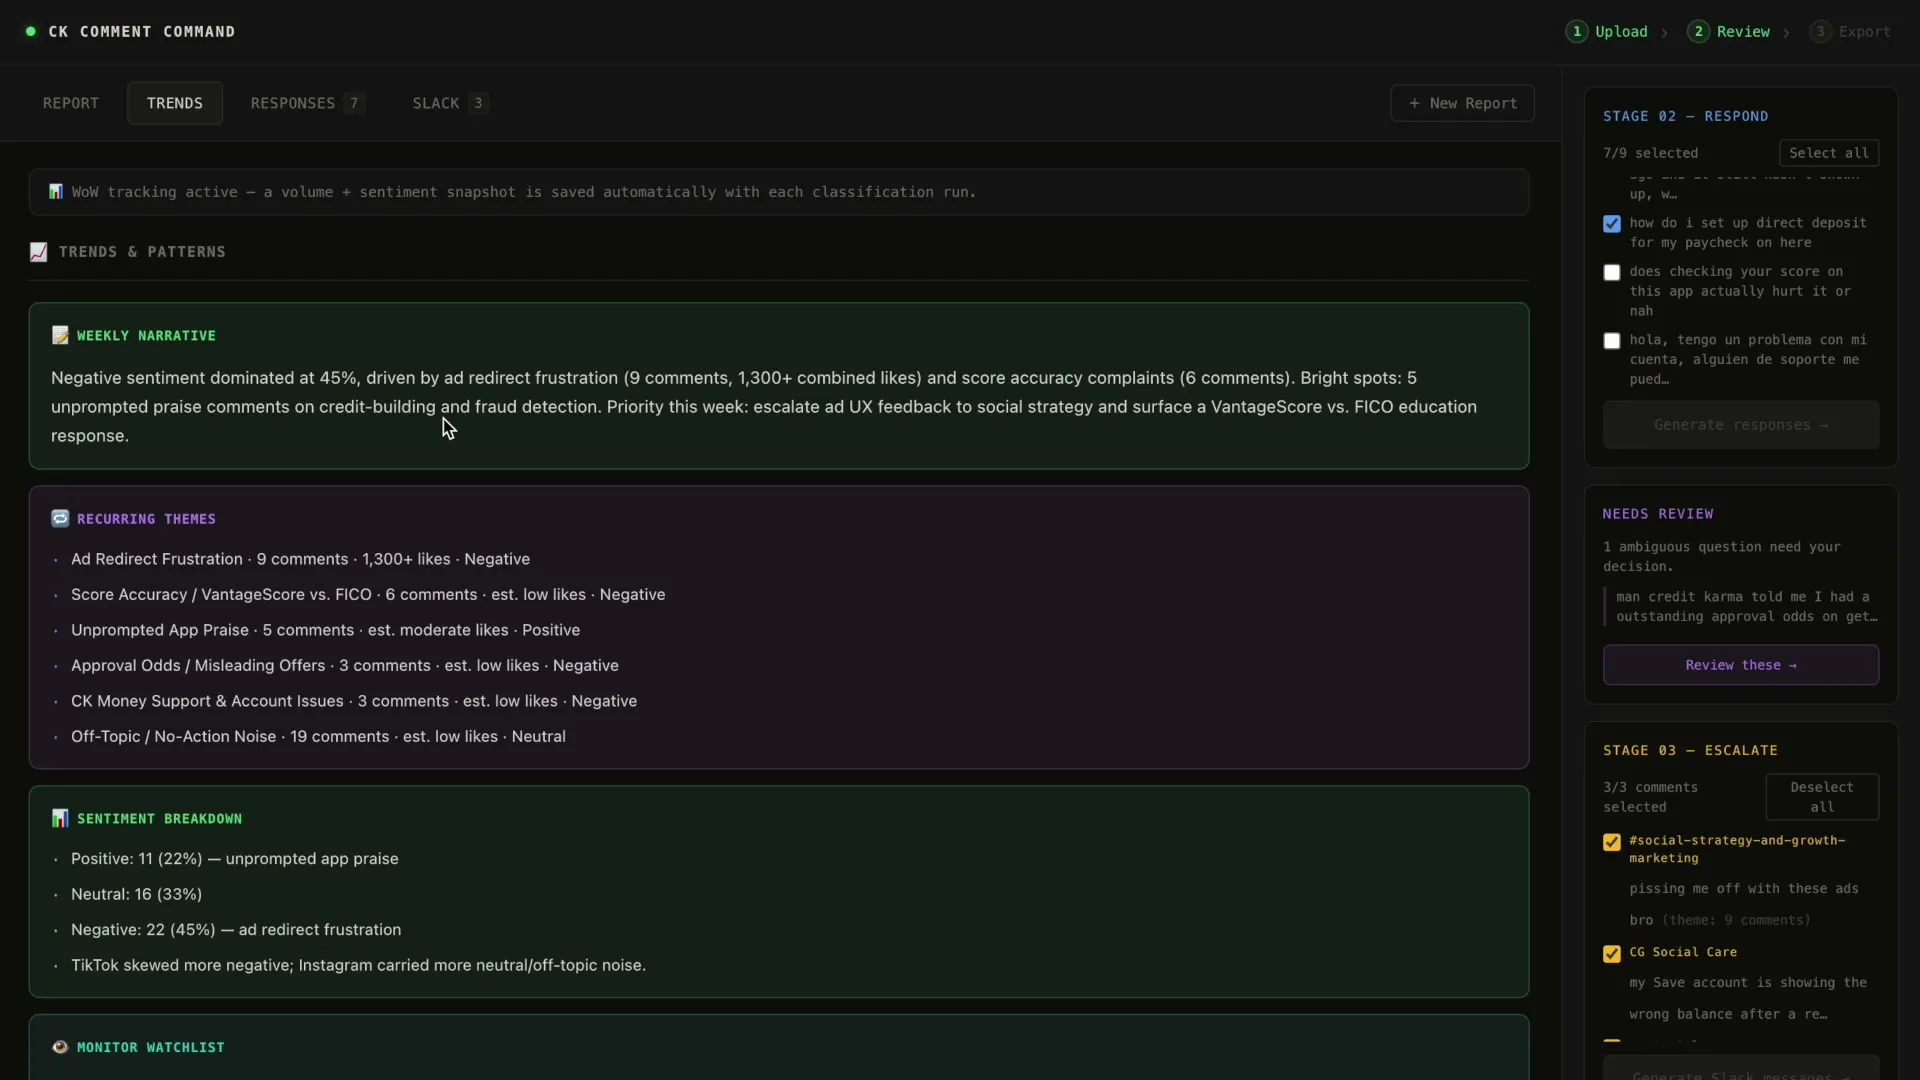This screenshot has width=1920, height=1080.
Task: Click the Score Accuracy / VantageScore theme row
Action: pos(368,594)
